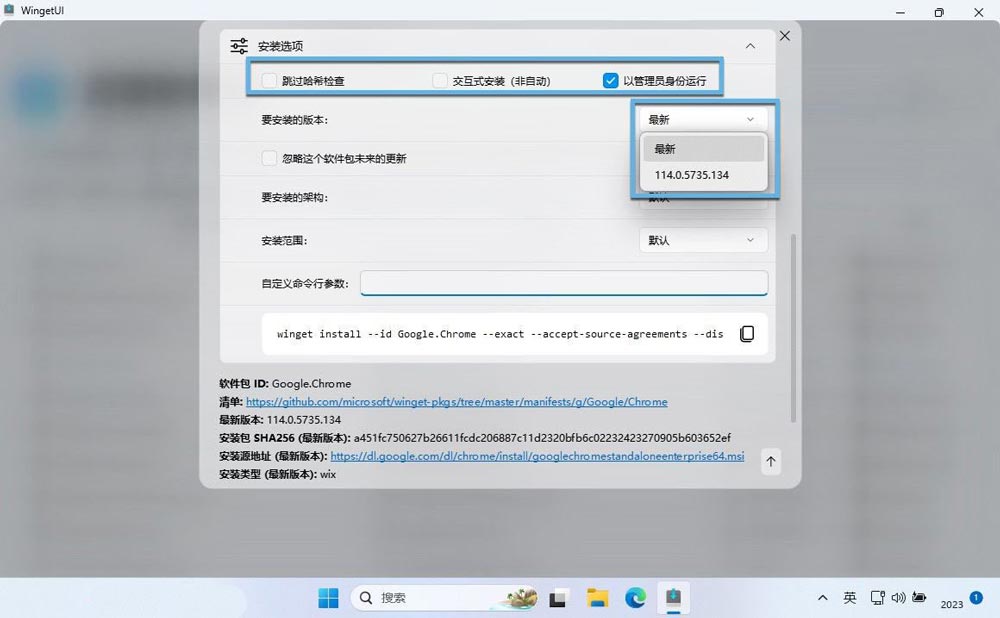Screen dimensions: 1000x618
Task: Select 最新 in the version list
Action: 703,149
